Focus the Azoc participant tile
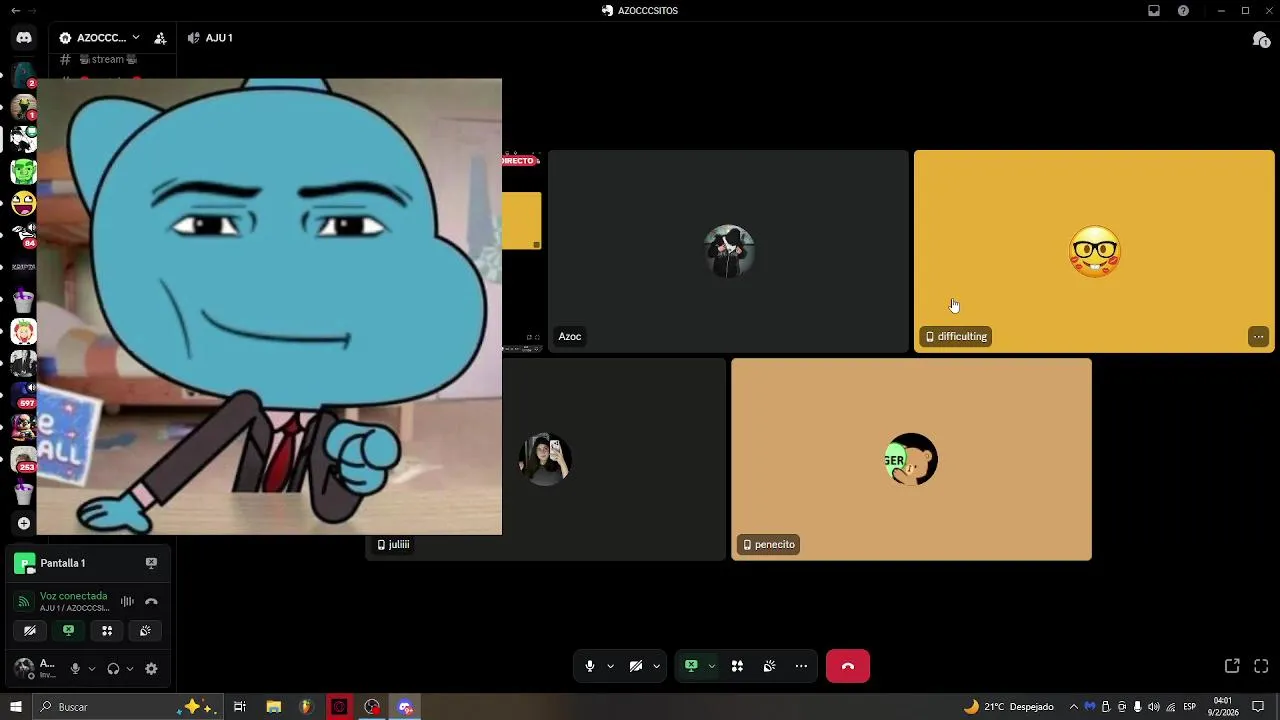 [x=728, y=251]
